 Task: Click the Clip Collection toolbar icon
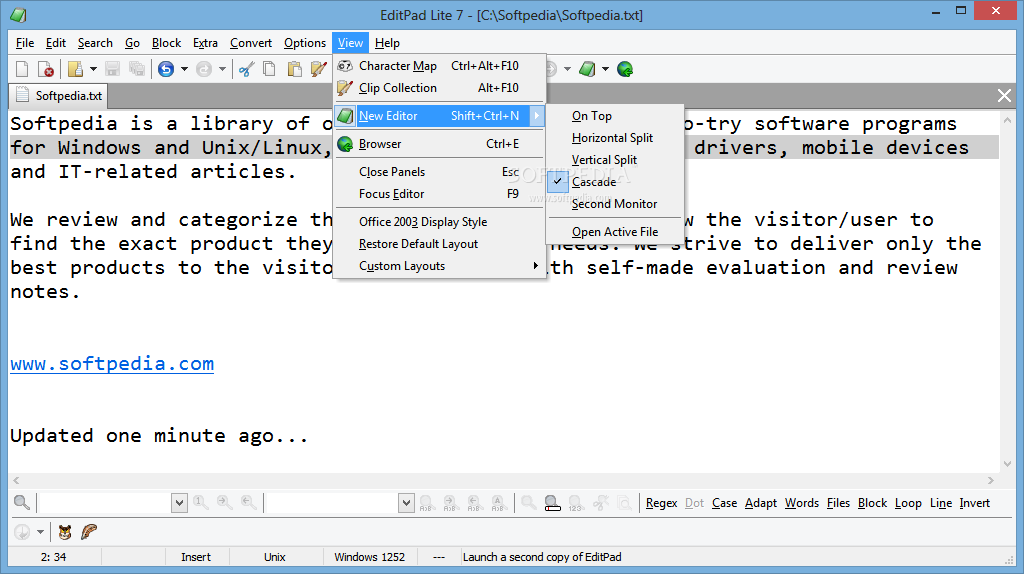pos(319,69)
